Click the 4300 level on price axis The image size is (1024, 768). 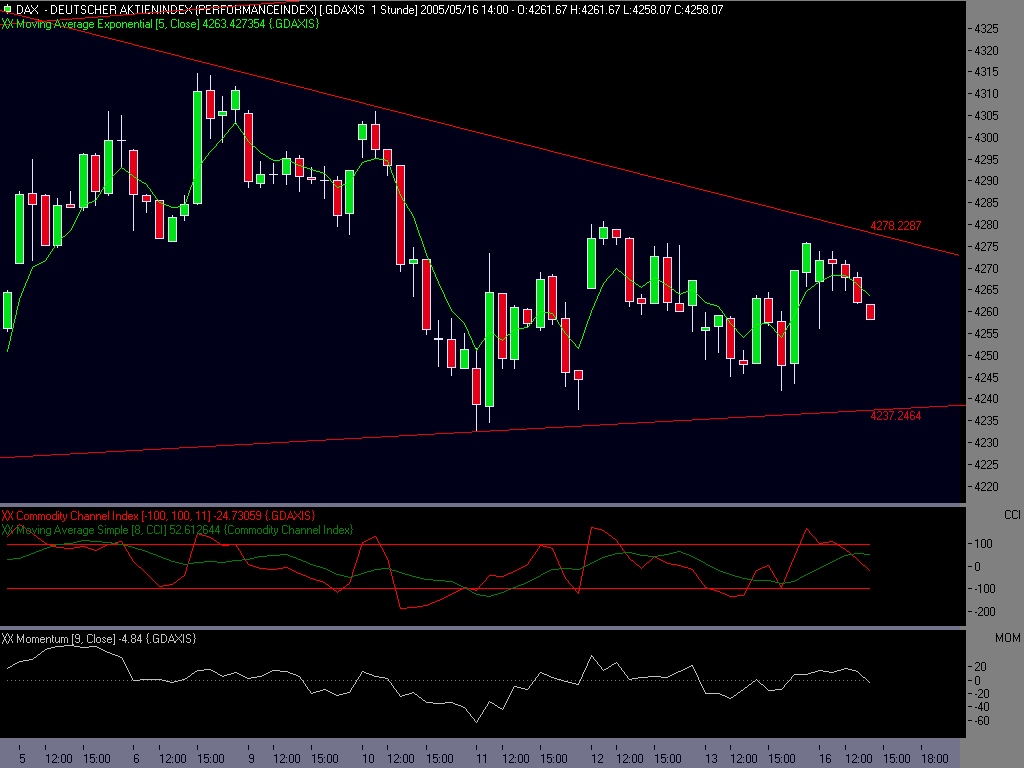pyautogui.click(x=987, y=137)
